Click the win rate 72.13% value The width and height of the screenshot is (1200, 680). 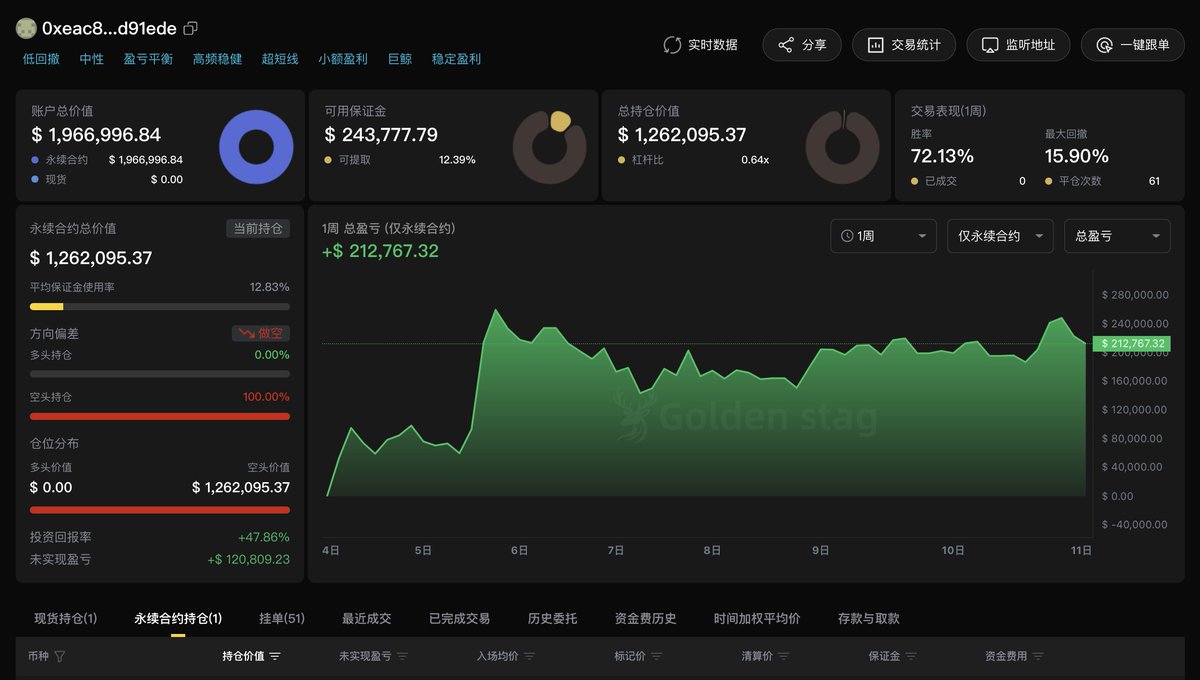point(942,156)
